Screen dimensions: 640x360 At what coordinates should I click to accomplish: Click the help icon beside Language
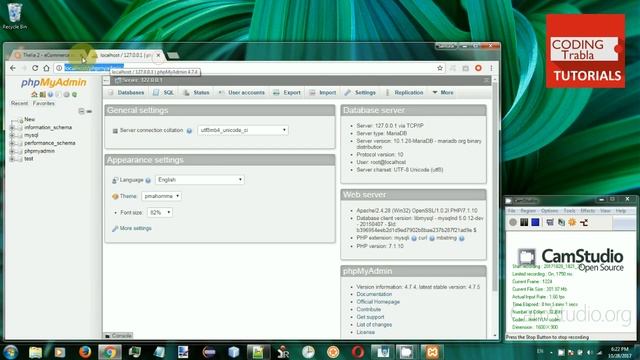pos(148,180)
